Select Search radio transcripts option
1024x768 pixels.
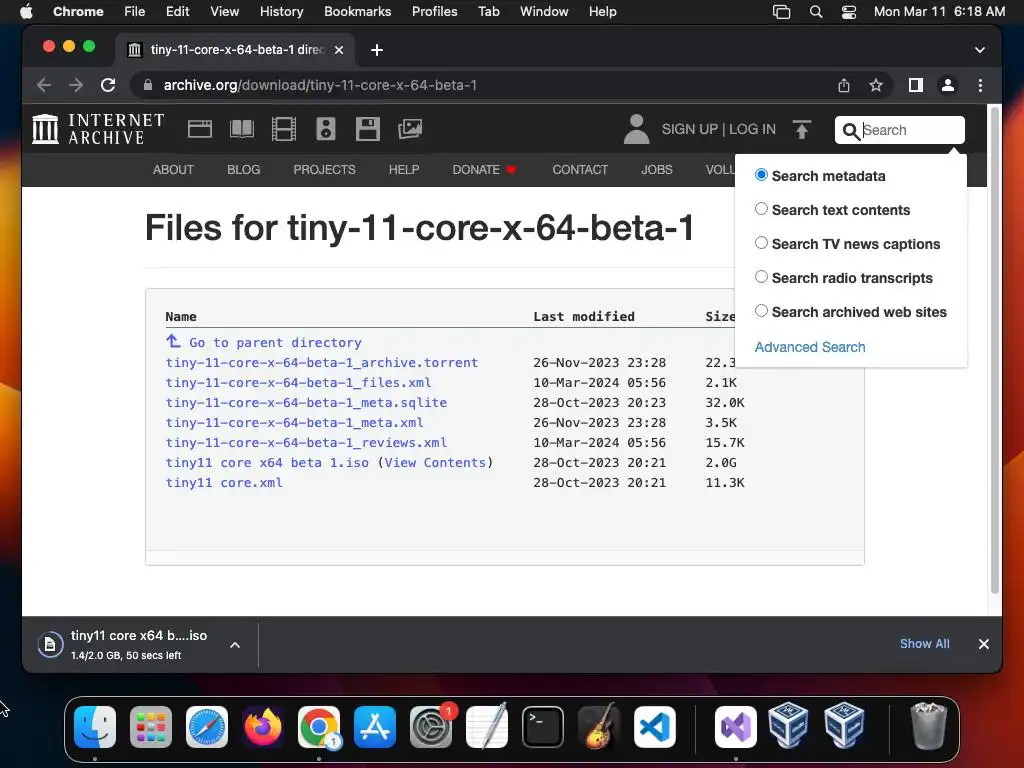click(761, 277)
